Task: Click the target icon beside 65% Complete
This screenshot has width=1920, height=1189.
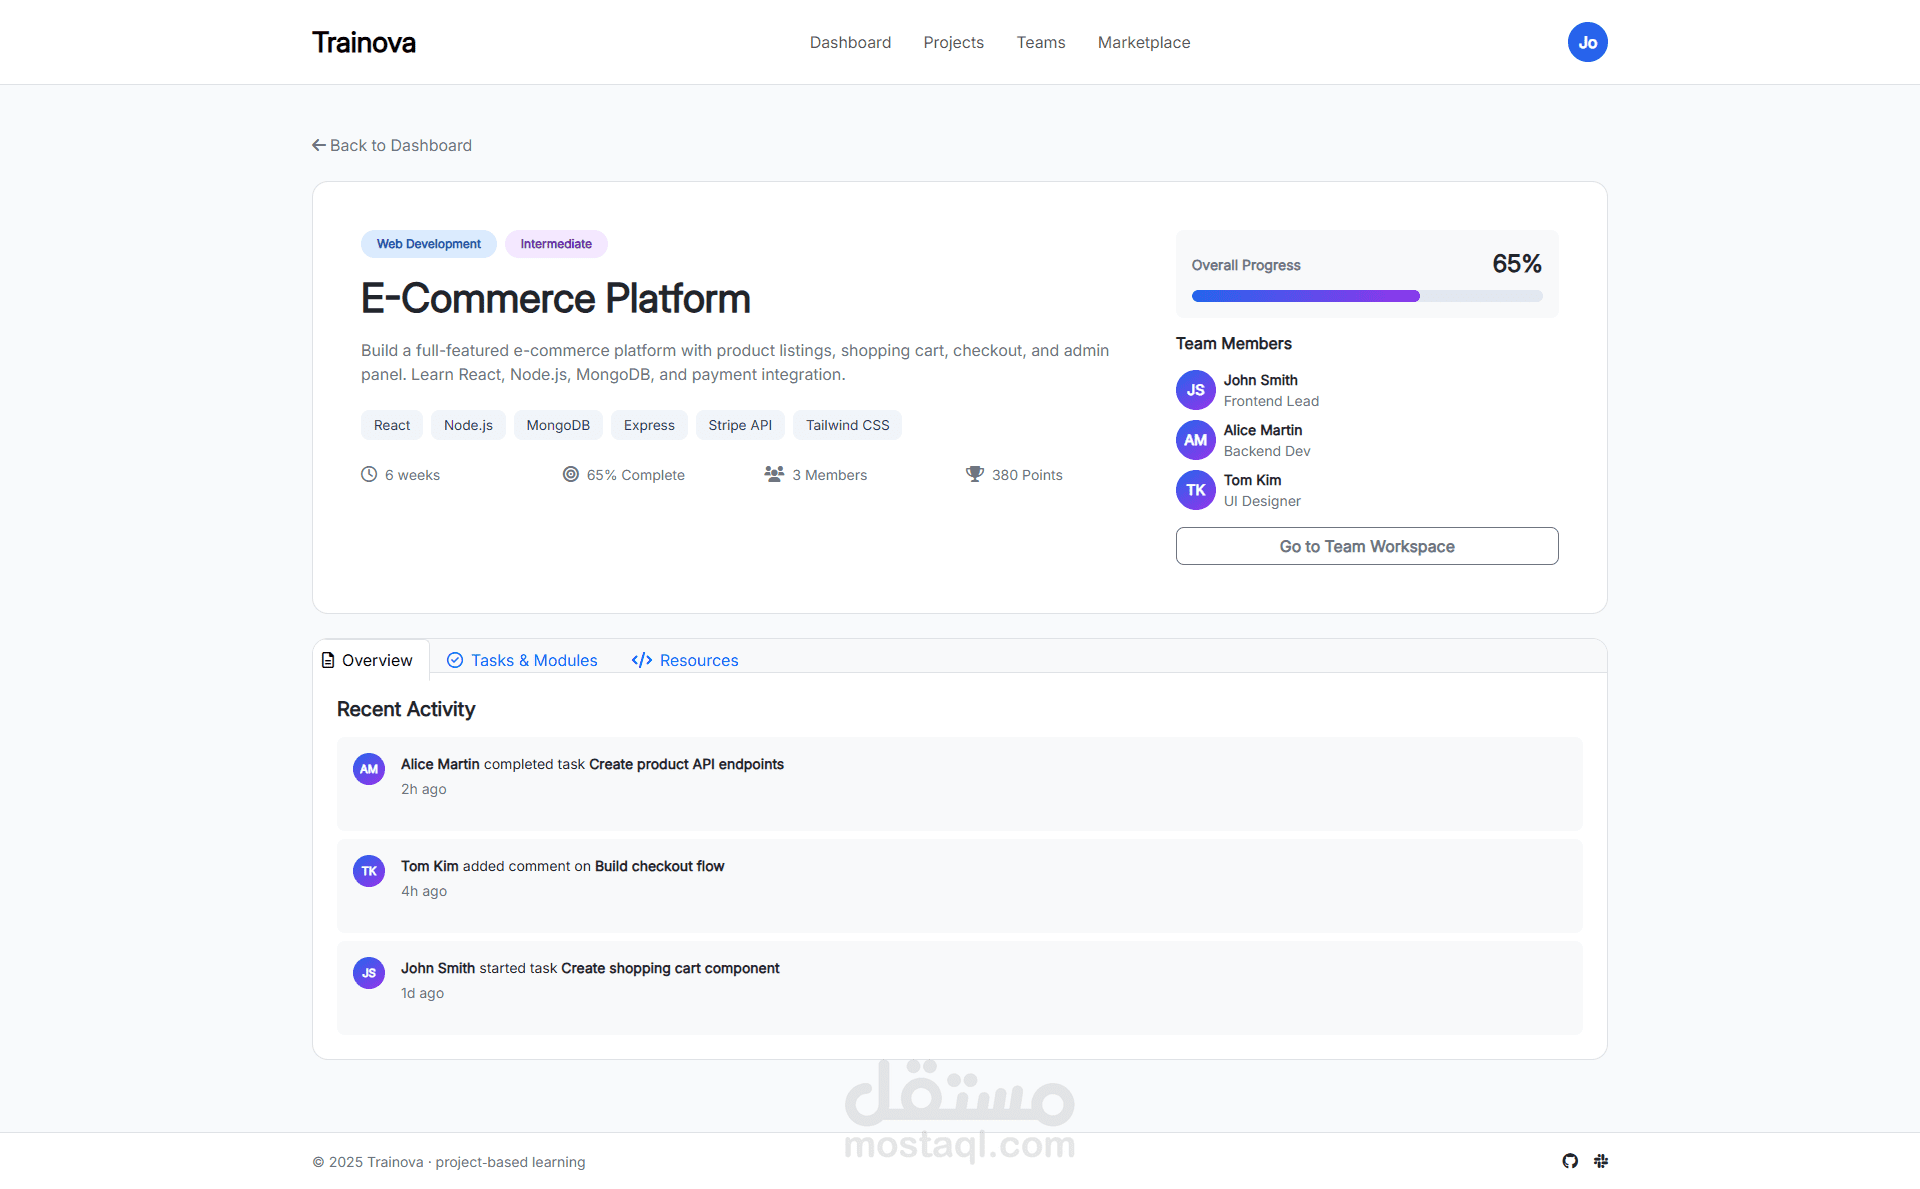Action: pyautogui.click(x=571, y=474)
